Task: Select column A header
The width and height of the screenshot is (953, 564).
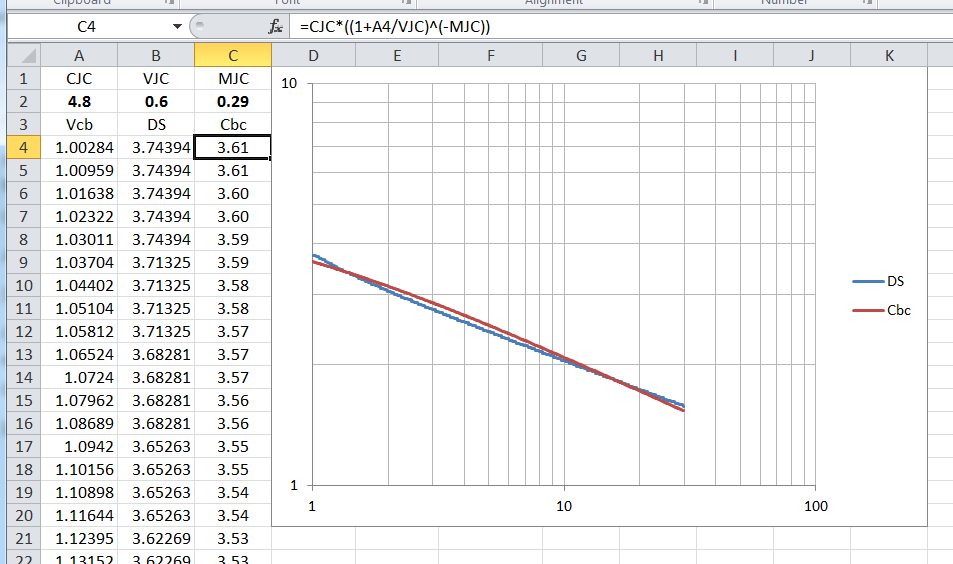Action: click(x=79, y=56)
